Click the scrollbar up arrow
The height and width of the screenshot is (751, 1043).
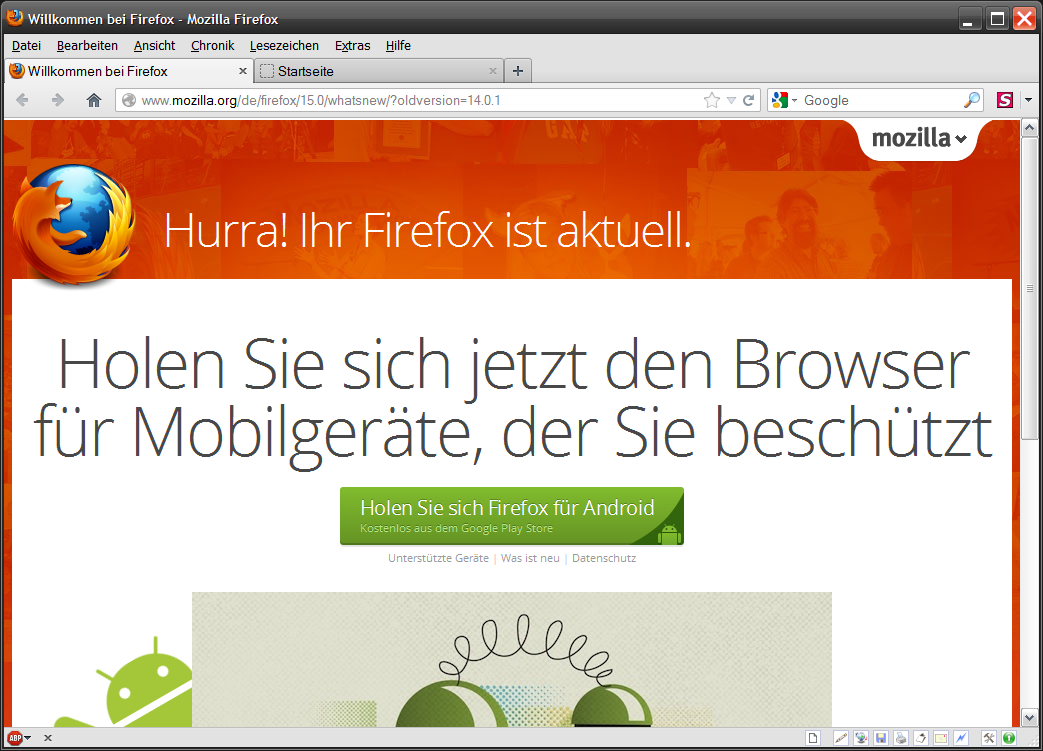[x=1030, y=128]
